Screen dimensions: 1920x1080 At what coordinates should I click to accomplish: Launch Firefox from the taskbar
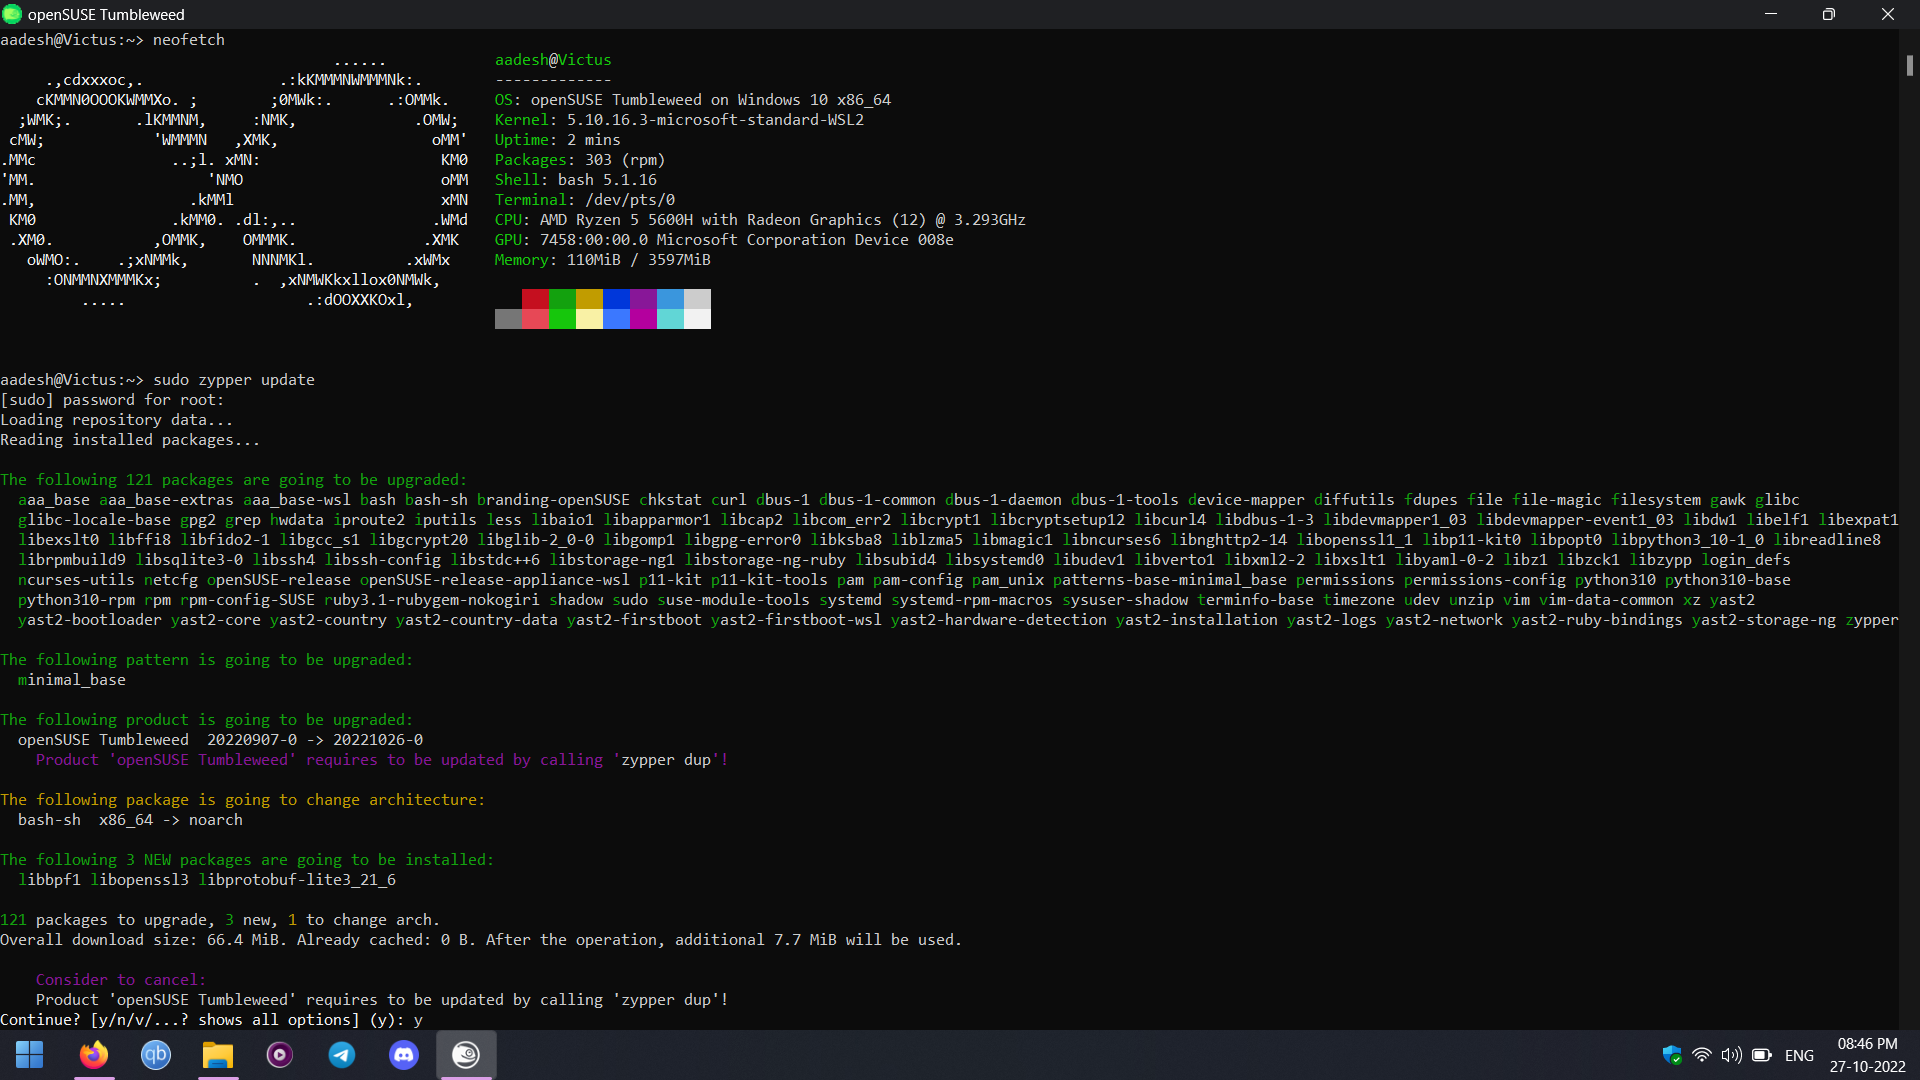(93, 1055)
